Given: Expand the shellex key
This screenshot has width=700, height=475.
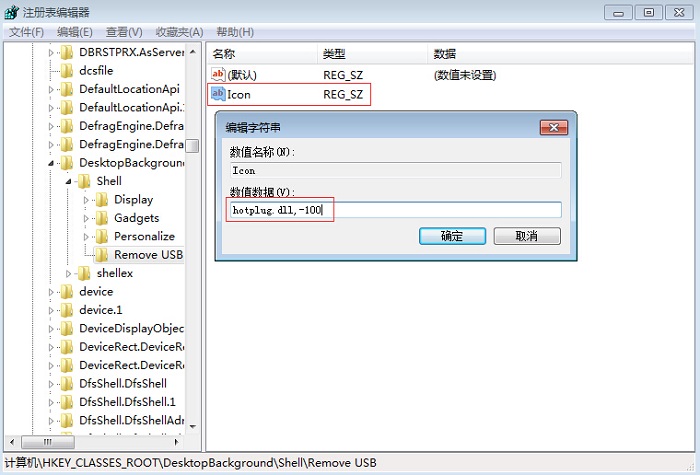Looking at the screenshot, I should coord(68,273).
